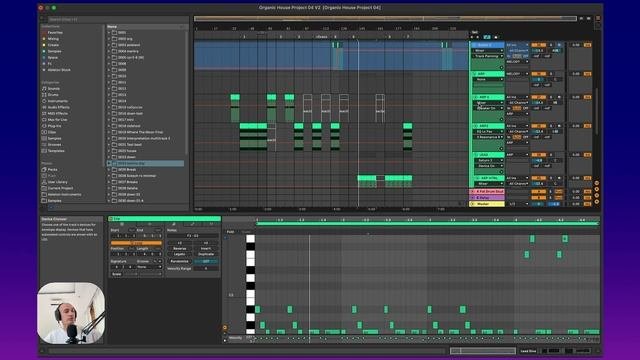Click the Invert notes button
Screen dimensions: 640x360
(x=206, y=249)
